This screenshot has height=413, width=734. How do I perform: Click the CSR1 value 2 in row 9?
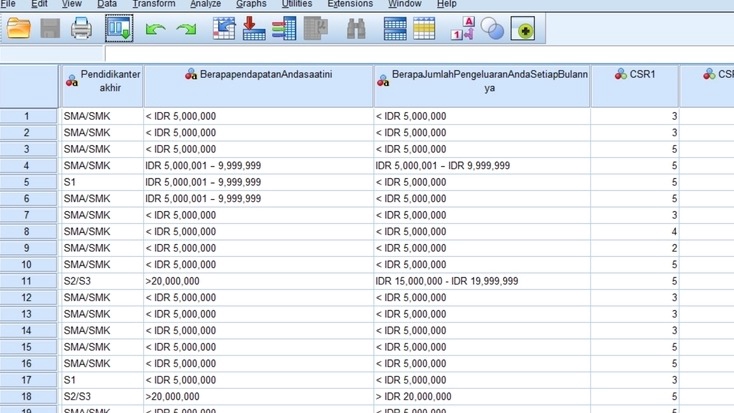click(x=635, y=248)
